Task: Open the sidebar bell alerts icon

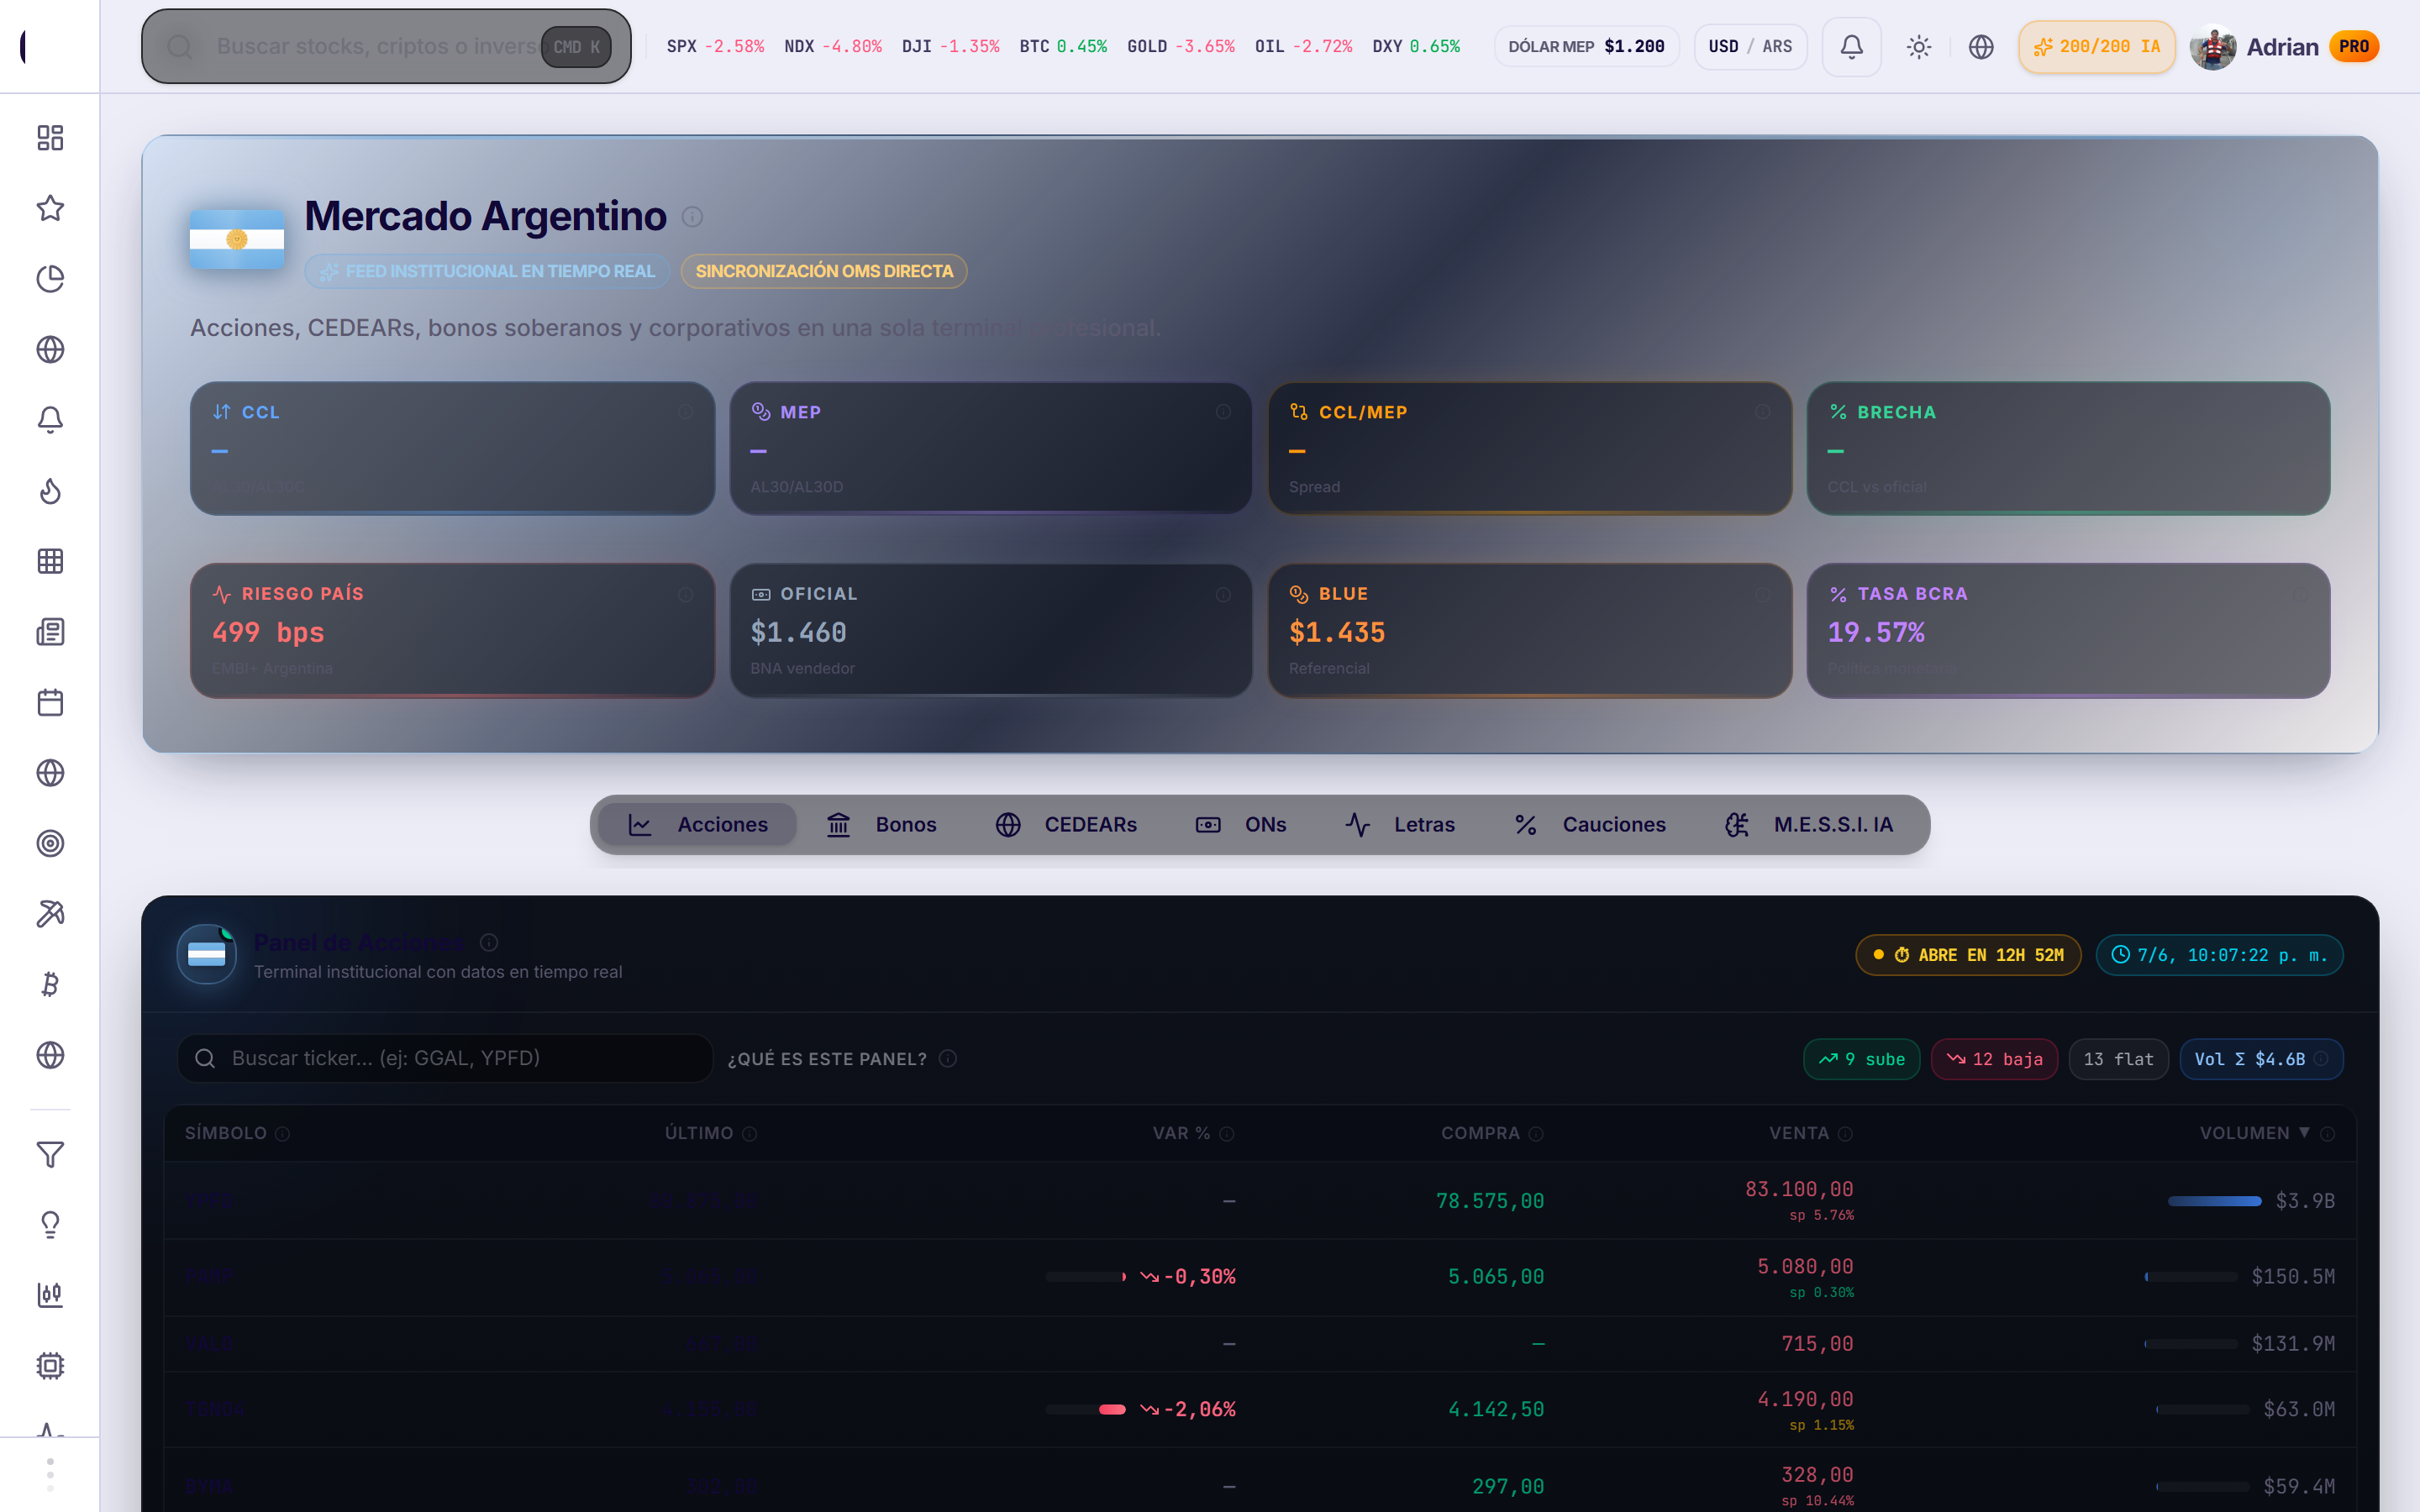Action: coord(50,420)
